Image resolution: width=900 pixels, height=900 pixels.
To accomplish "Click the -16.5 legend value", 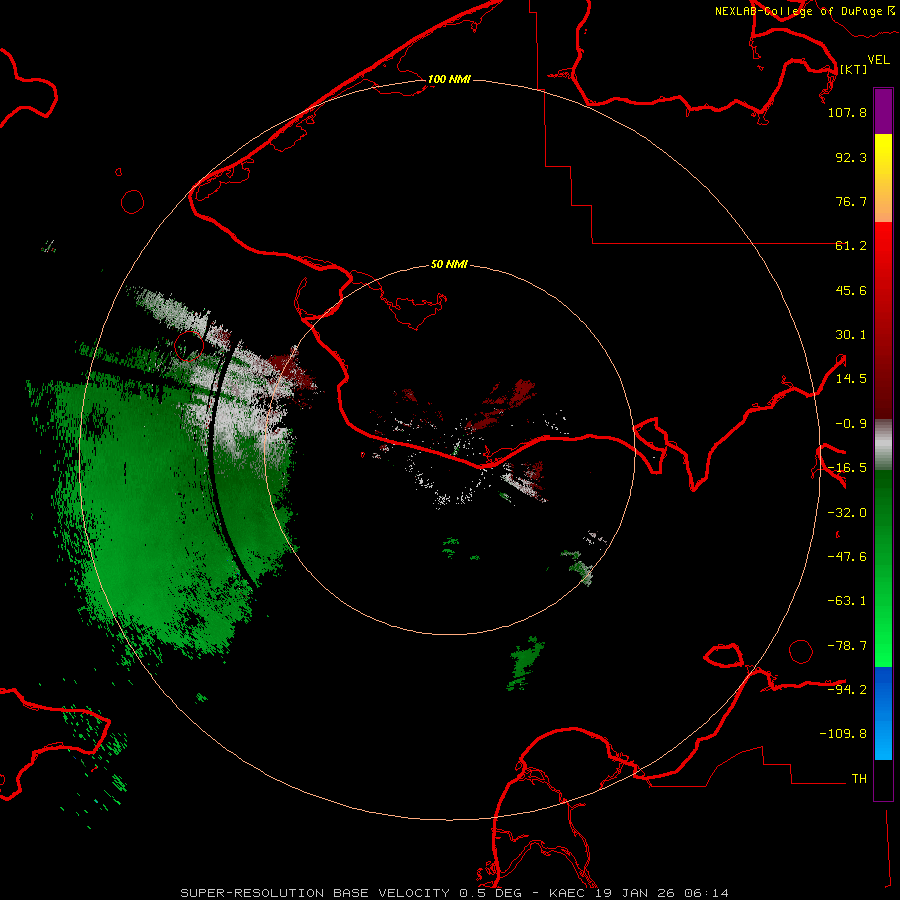I will click(x=847, y=468).
